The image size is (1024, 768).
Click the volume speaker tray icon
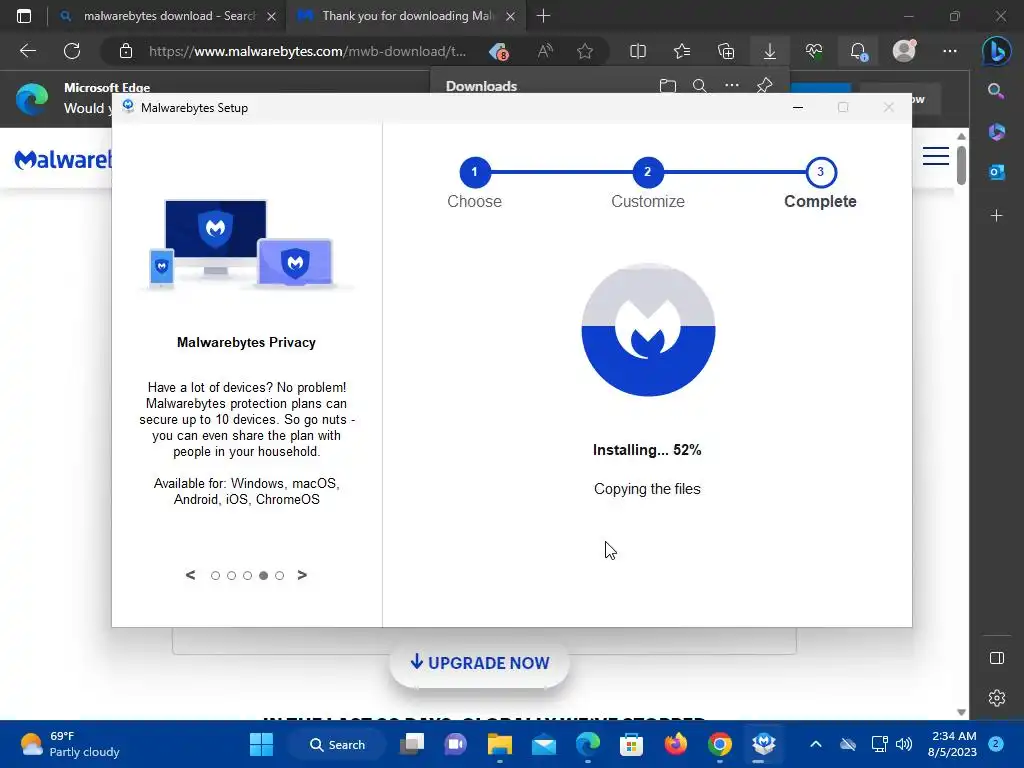[x=904, y=744]
